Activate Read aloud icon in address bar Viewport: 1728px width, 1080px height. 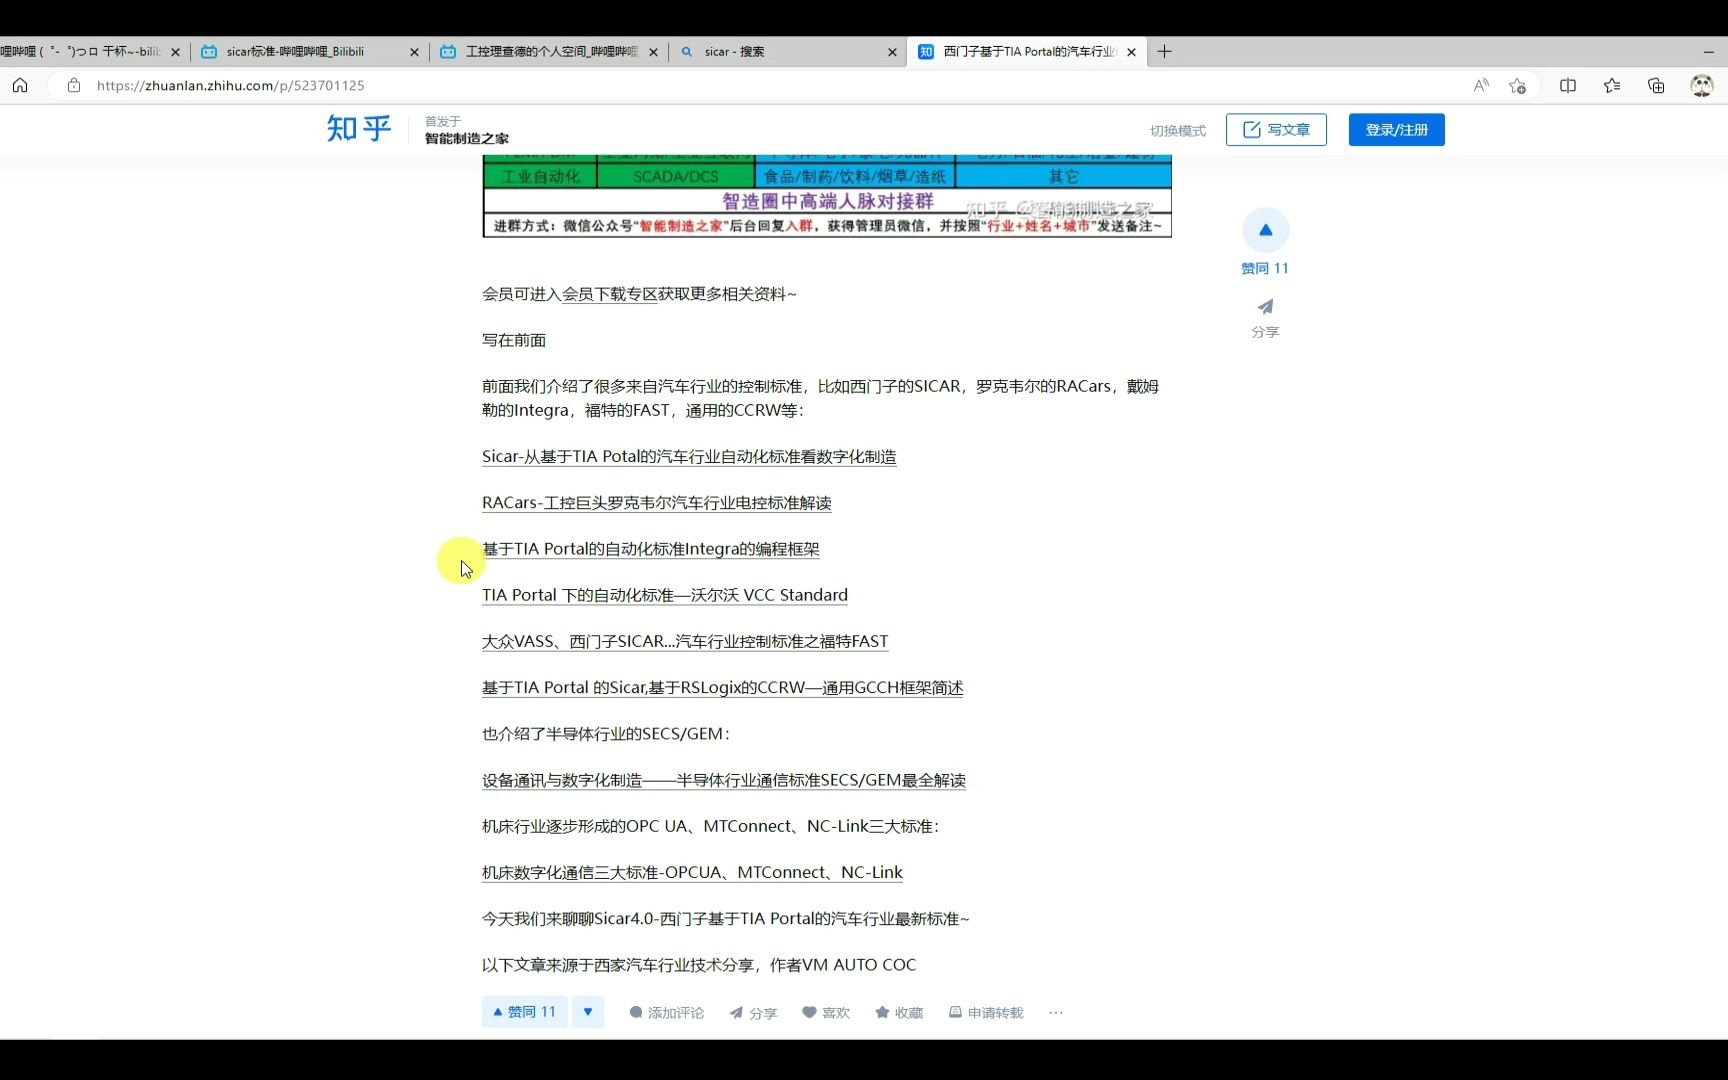point(1481,85)
